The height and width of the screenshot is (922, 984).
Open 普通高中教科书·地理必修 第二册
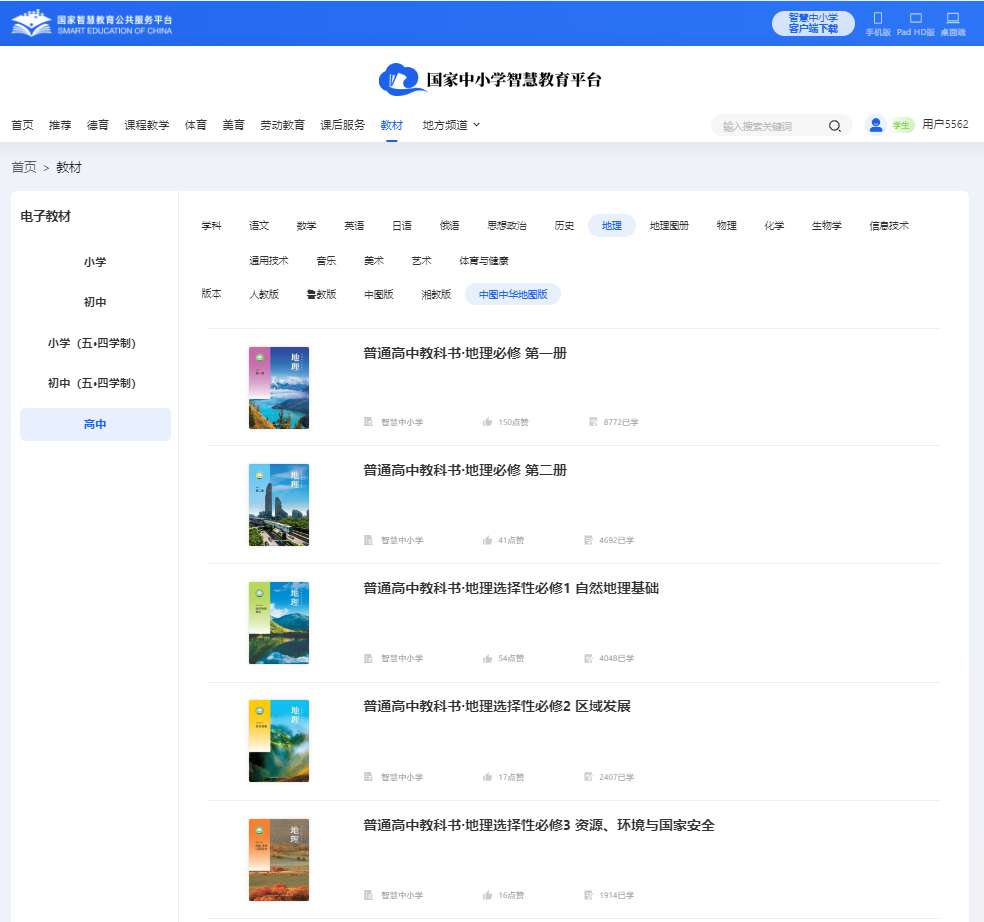point(463,470)
